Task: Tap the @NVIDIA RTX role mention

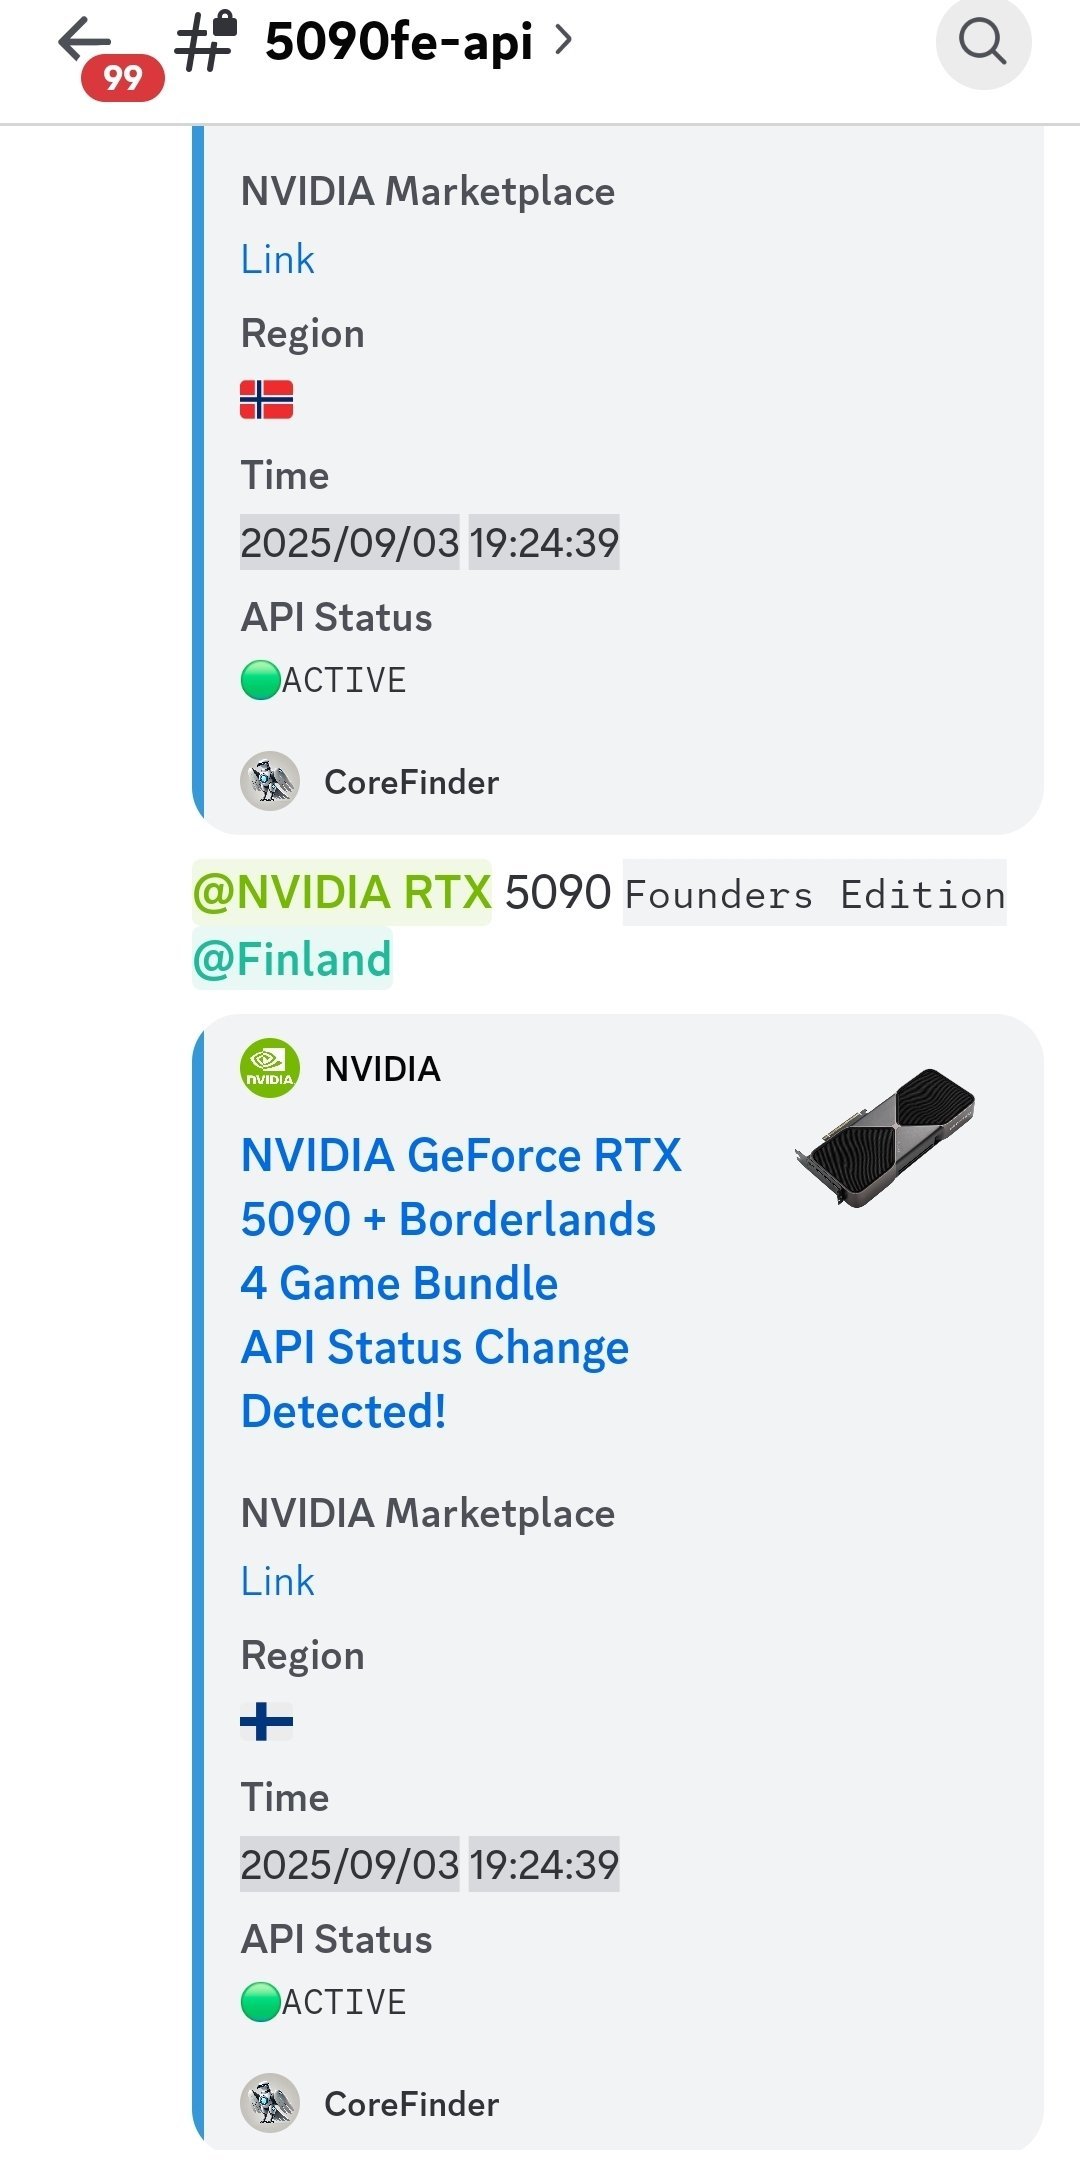Action: pos(341,892)
